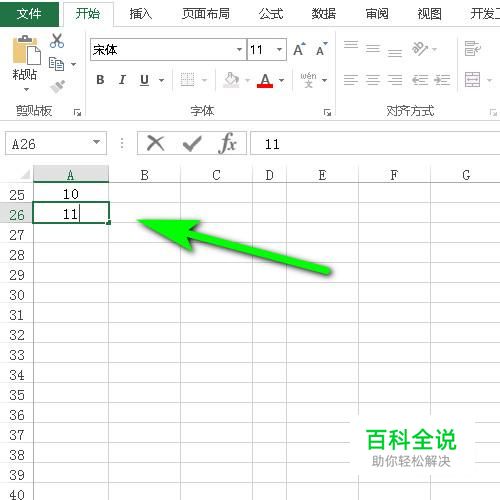Select Middle Align icon
500x500 pixels.
tap(373, 49)
